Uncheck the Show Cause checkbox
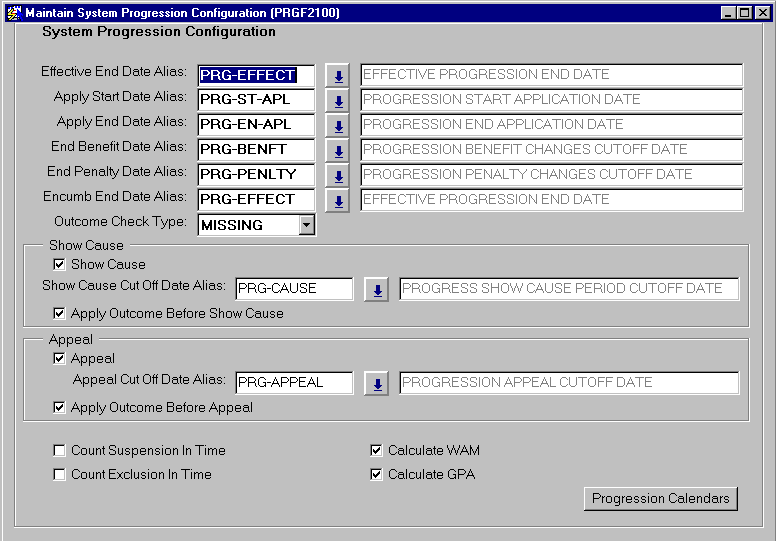 tap(60, 265)
